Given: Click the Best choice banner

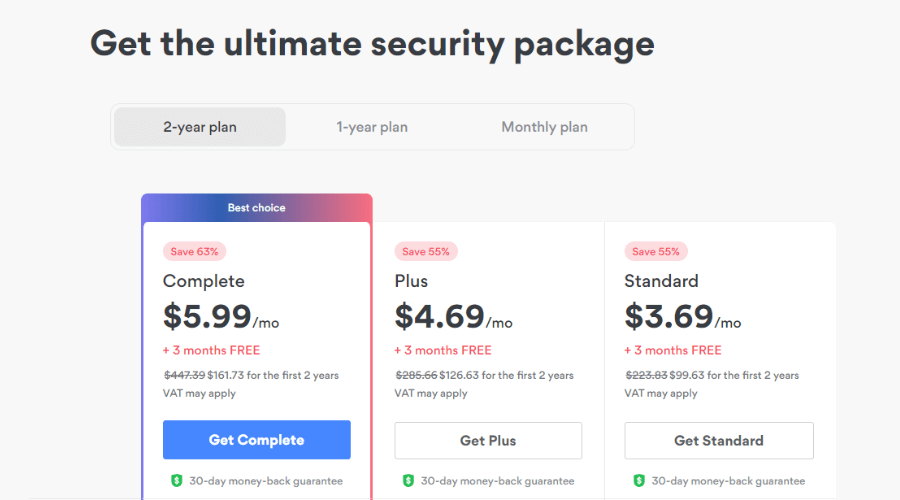Looking at the screenshot, I should click(x=257, y=208).
